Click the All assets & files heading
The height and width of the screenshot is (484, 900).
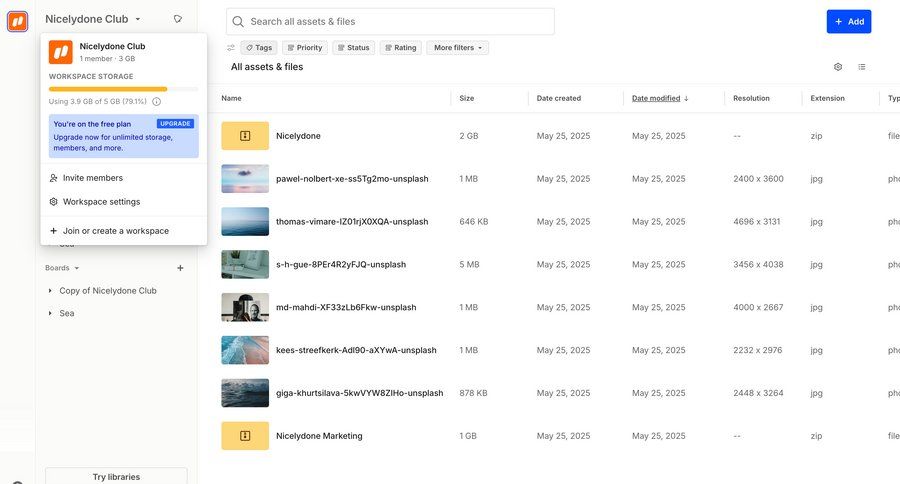[267, 67]
